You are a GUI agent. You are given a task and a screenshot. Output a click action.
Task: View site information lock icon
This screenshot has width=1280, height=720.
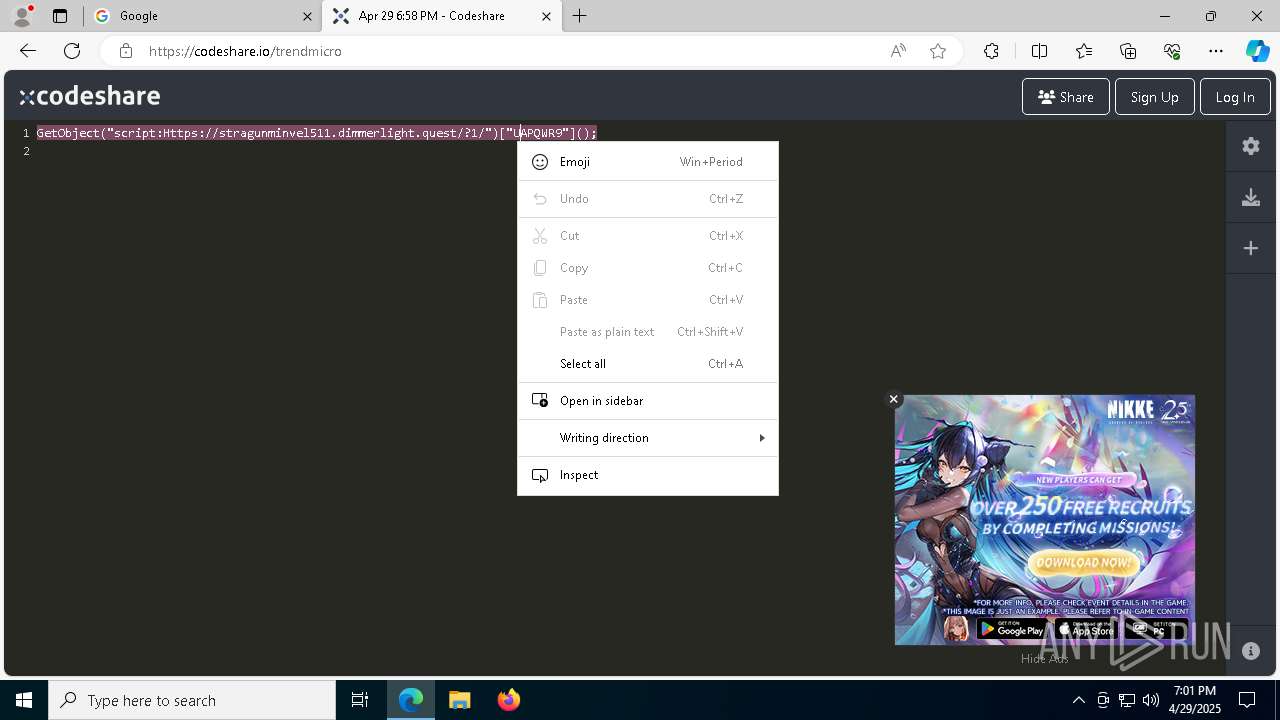tap(125, 51)
